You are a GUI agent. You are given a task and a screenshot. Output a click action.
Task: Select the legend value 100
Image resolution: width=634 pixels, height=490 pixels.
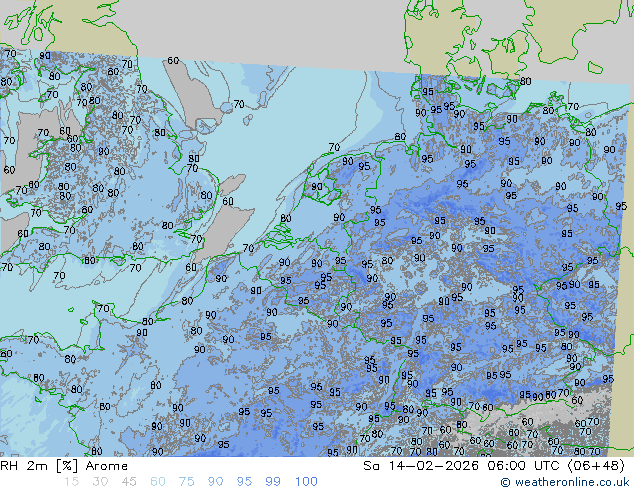click(306, 482)
